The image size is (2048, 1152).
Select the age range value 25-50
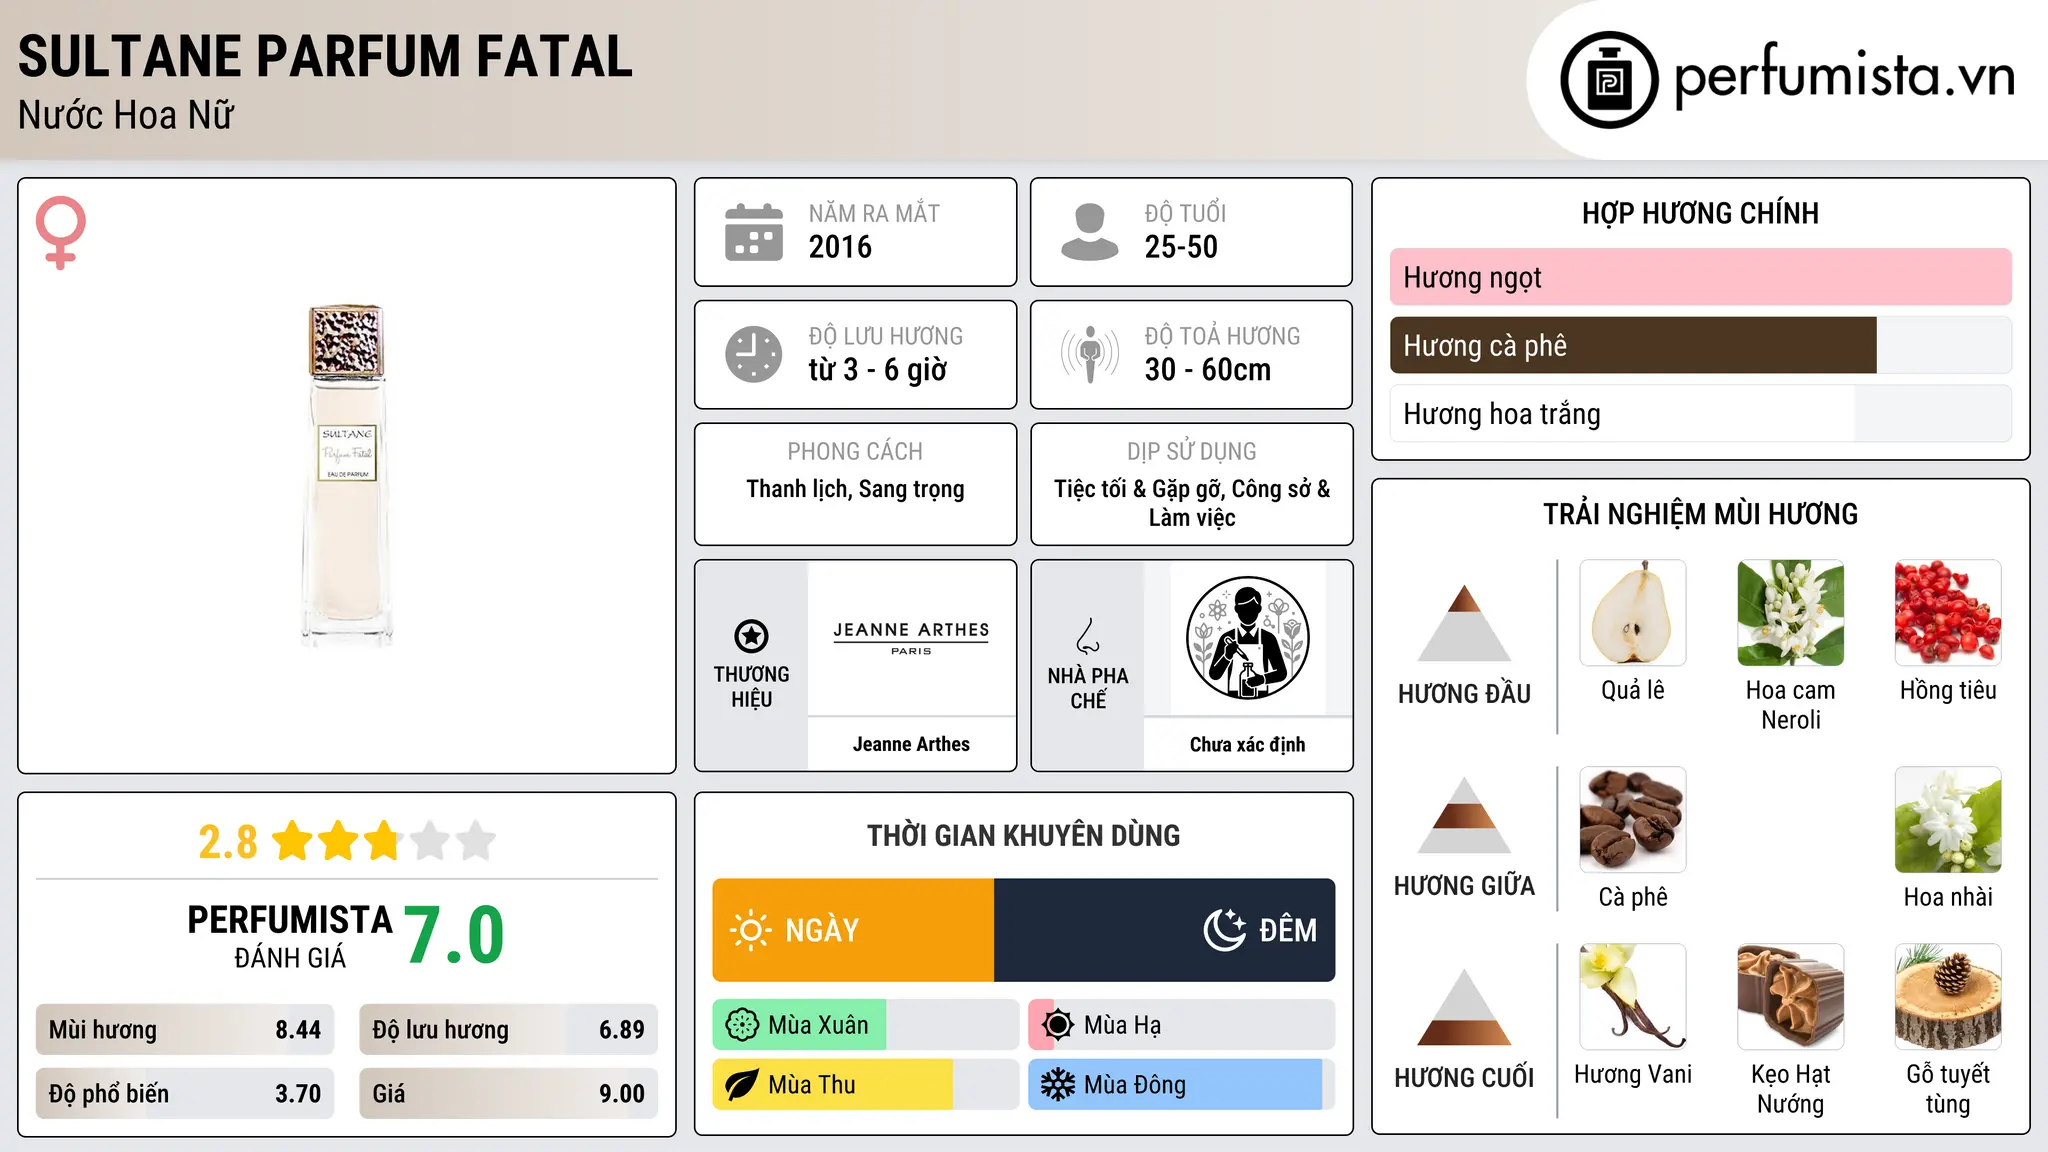point(1181,247)
